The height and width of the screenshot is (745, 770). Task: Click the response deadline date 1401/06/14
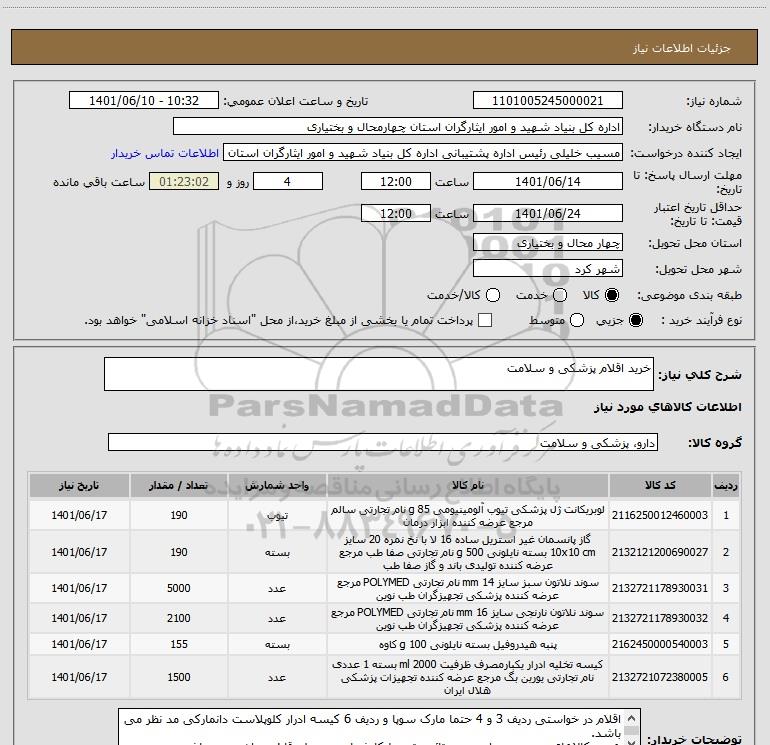[548, 181]
